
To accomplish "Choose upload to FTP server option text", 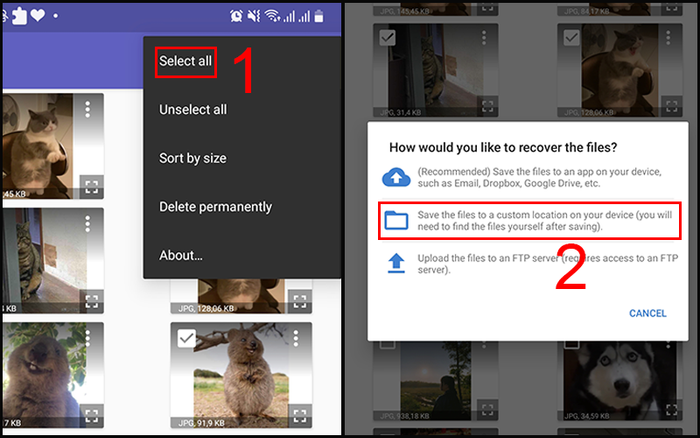I will (x=547, y=264).
